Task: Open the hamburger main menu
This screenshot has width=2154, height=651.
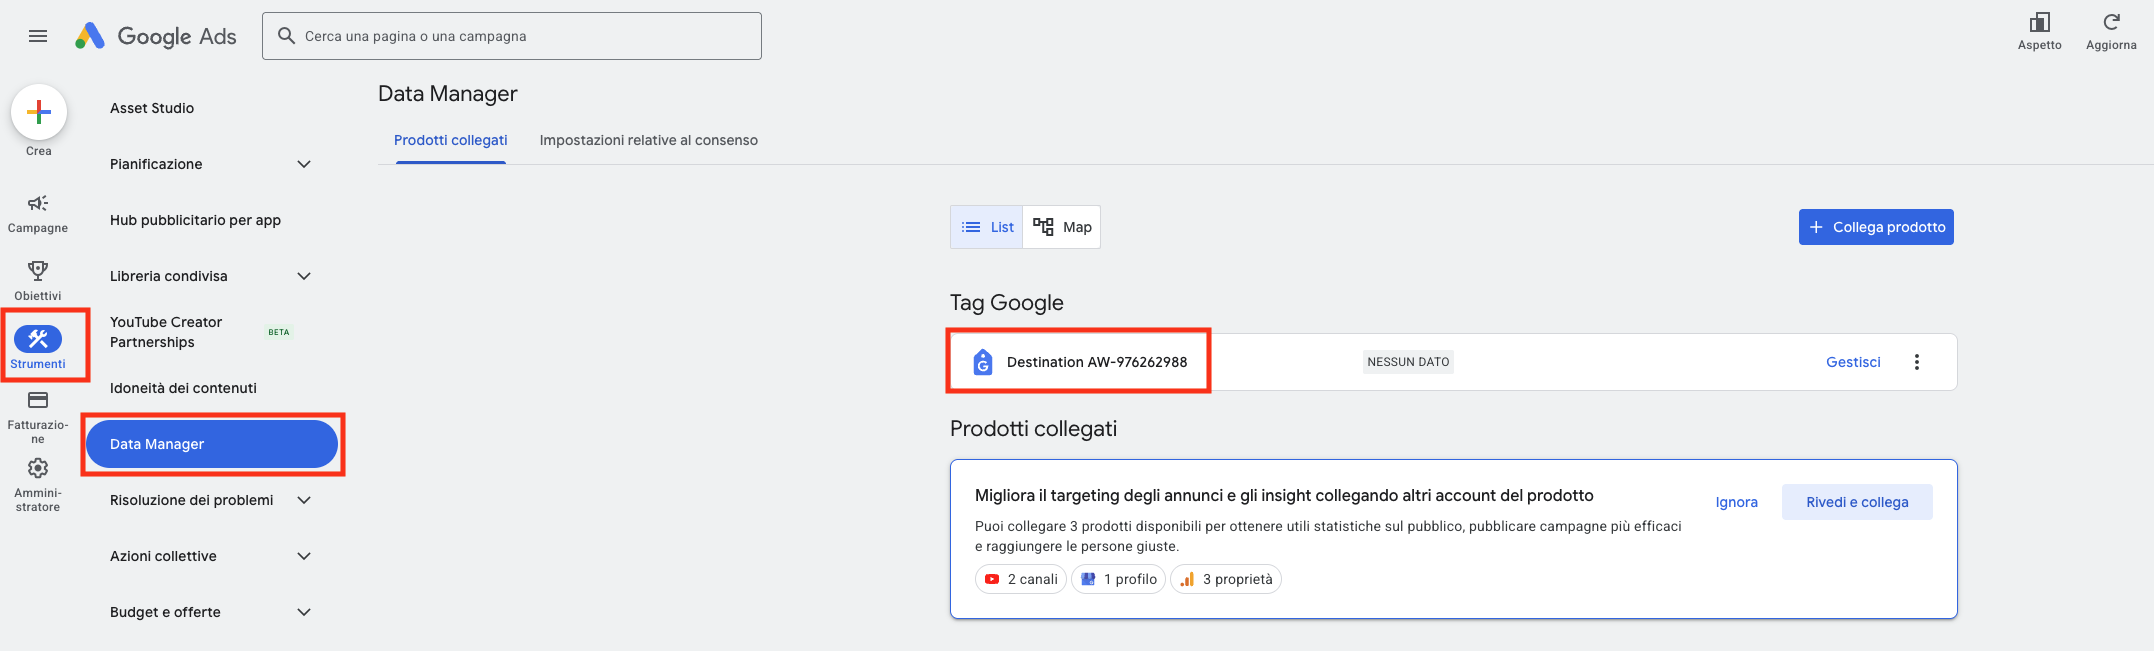Action: pyautogui.click(x=38, y=36)
